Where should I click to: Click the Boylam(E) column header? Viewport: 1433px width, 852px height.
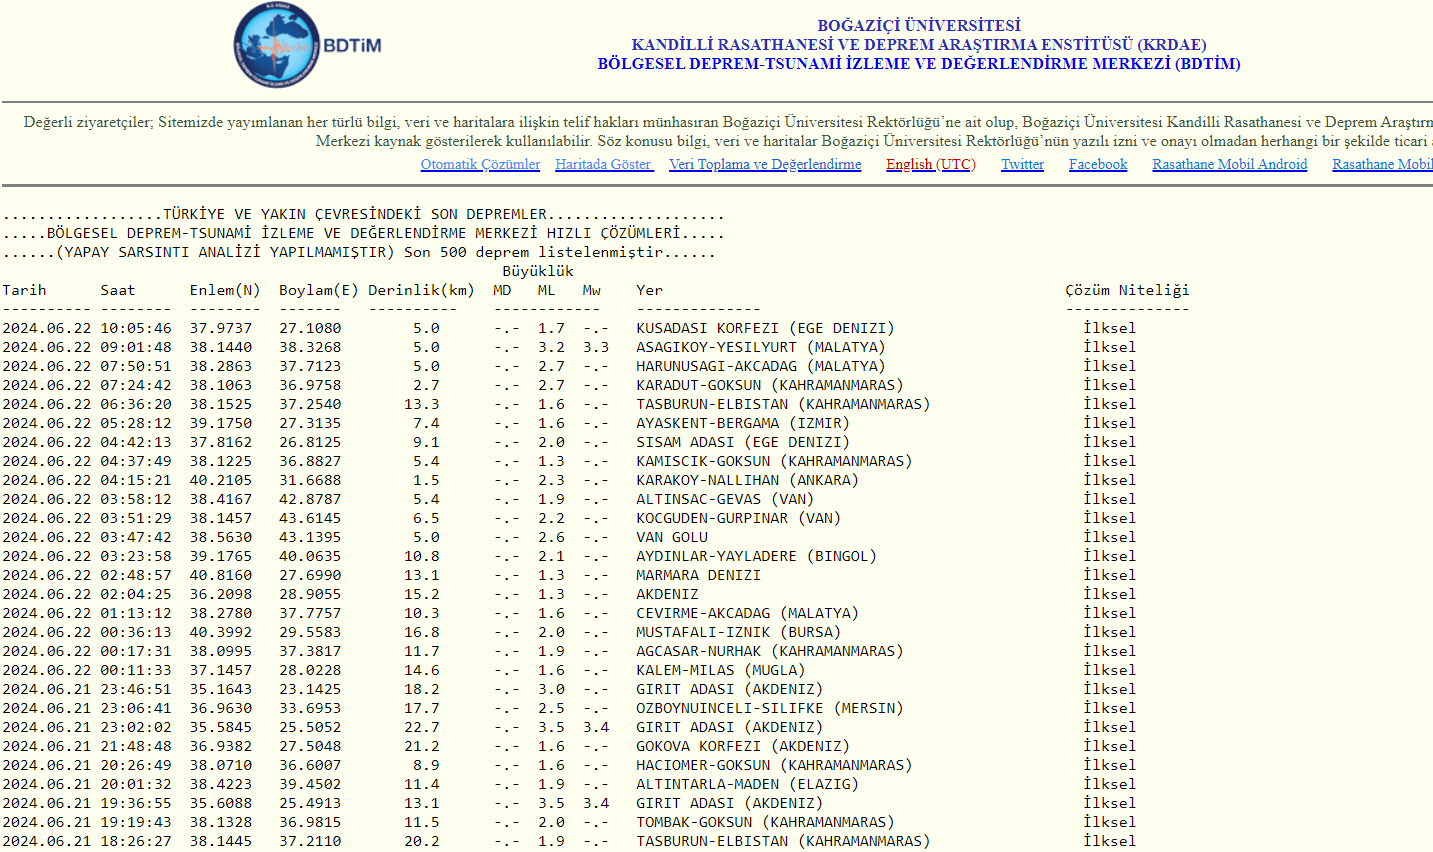tap(319, 290)
